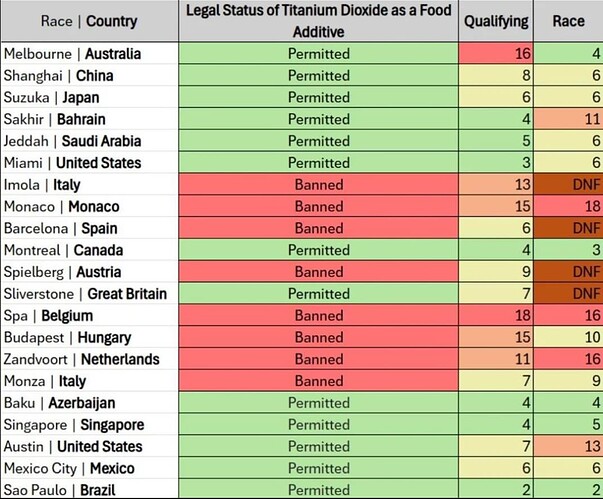This screenshot has width=603, height=499.
Task: Click the Race results column header
Action: (568, 21)
